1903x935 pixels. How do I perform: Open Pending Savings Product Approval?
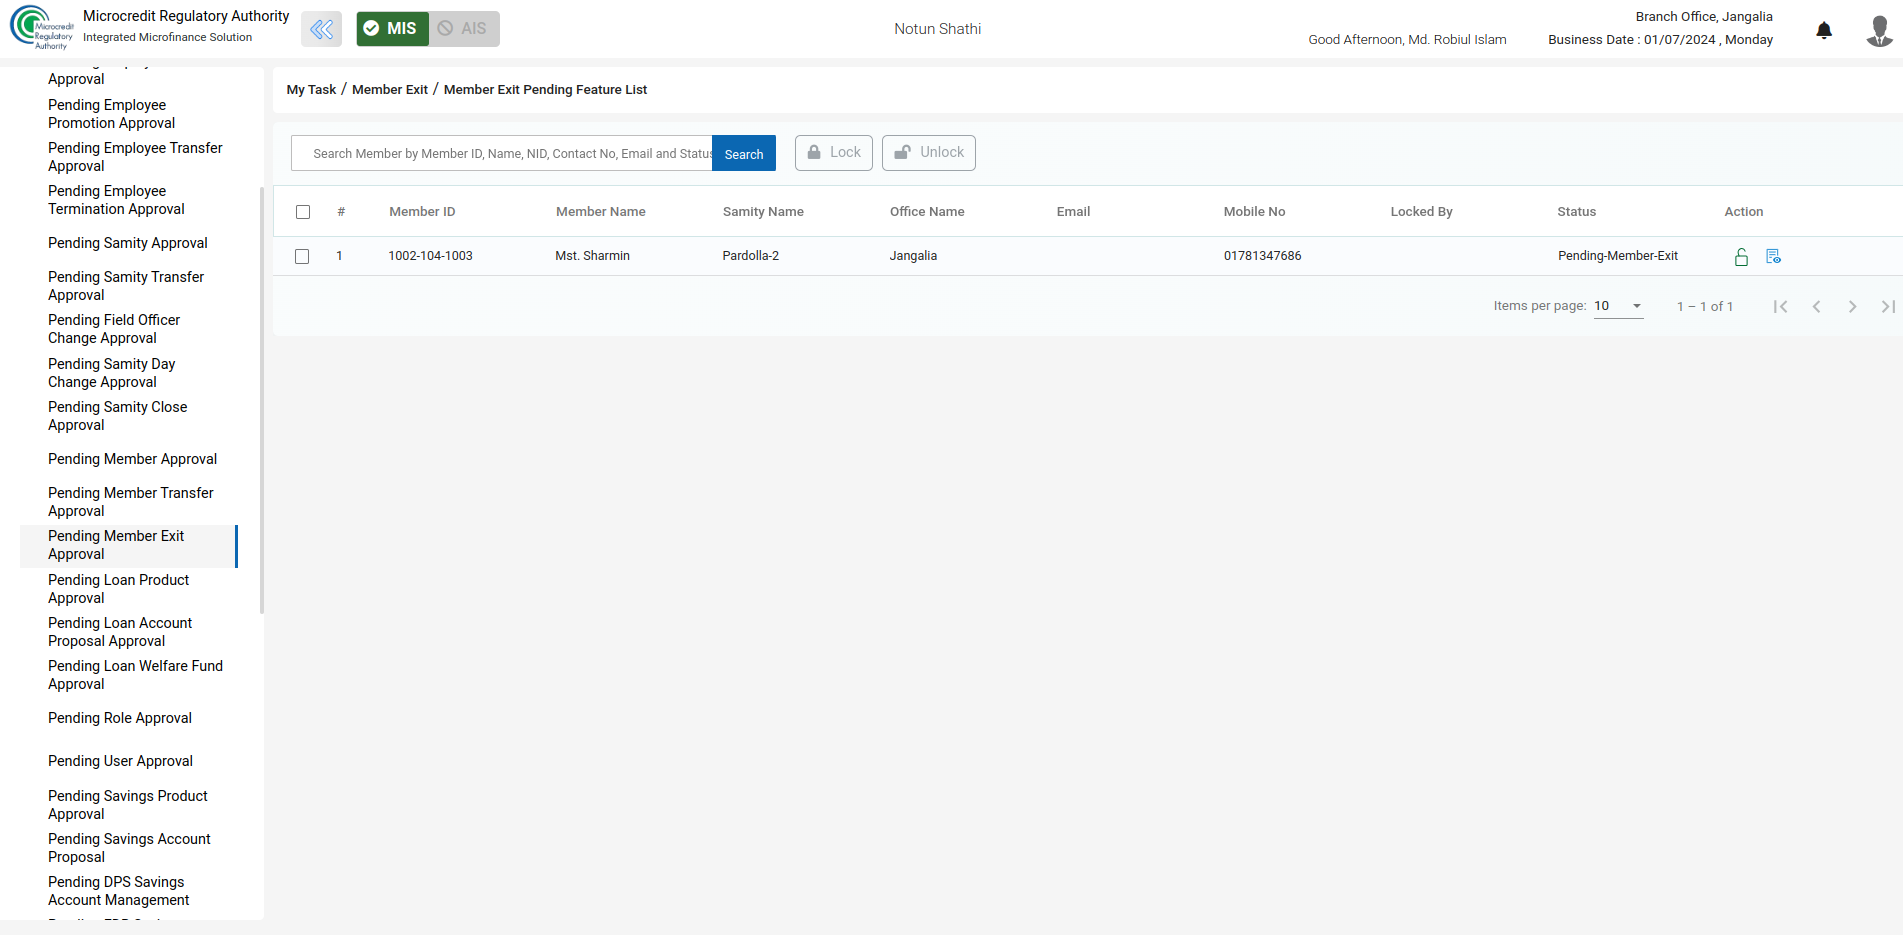(x=128, y=805)
